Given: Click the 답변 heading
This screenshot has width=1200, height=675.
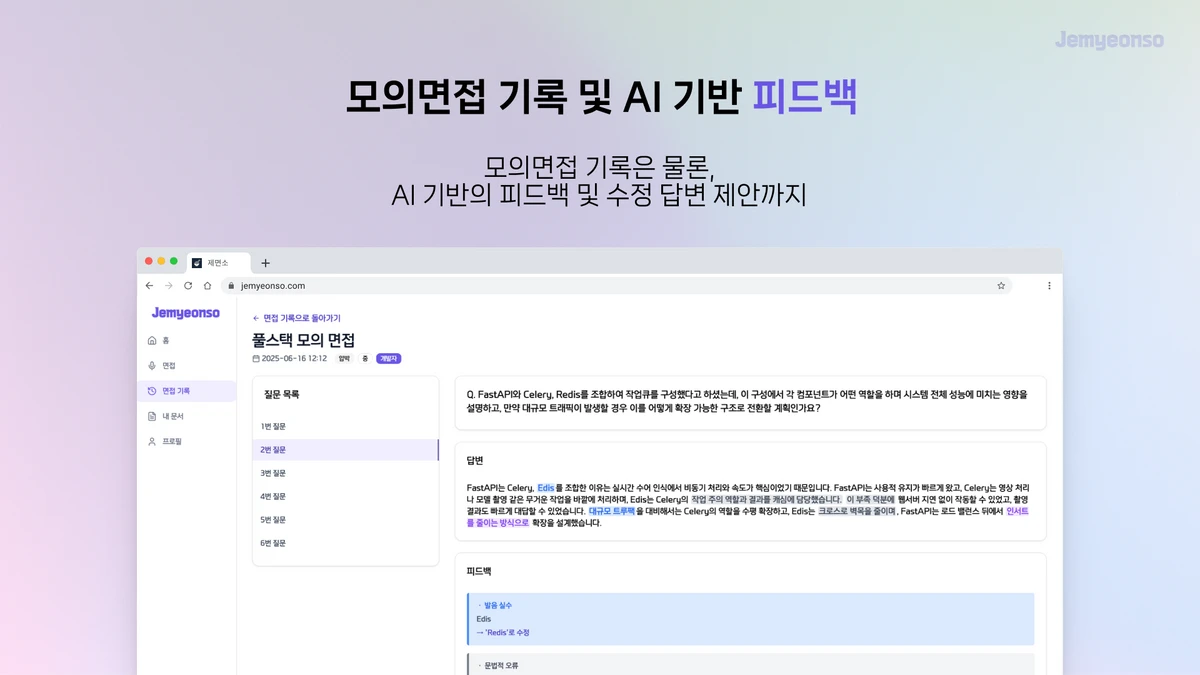Looking at the screenshot, I should 475,461.
